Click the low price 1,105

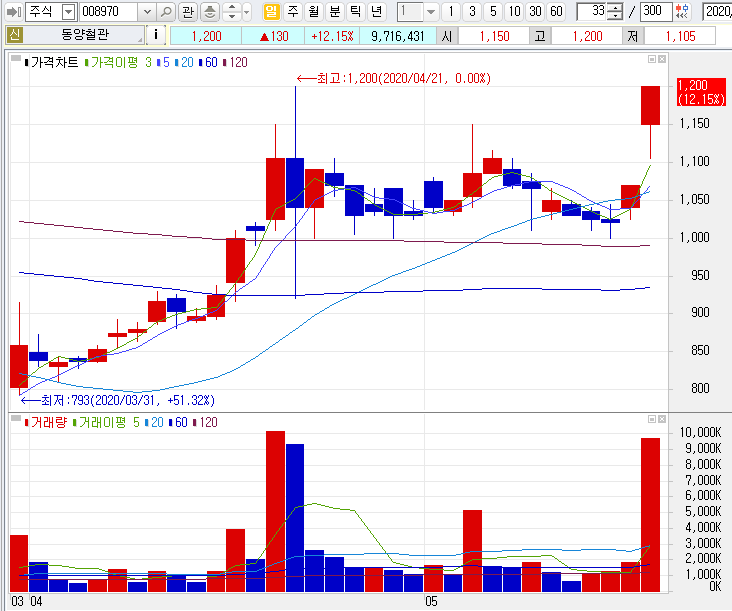click(680, 36)
